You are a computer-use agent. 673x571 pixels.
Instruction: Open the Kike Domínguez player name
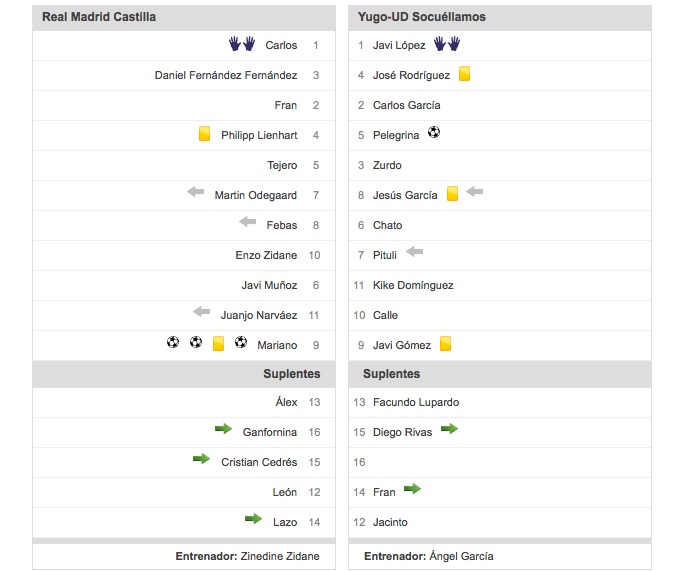pyautogui.click(x=413, y=285)
